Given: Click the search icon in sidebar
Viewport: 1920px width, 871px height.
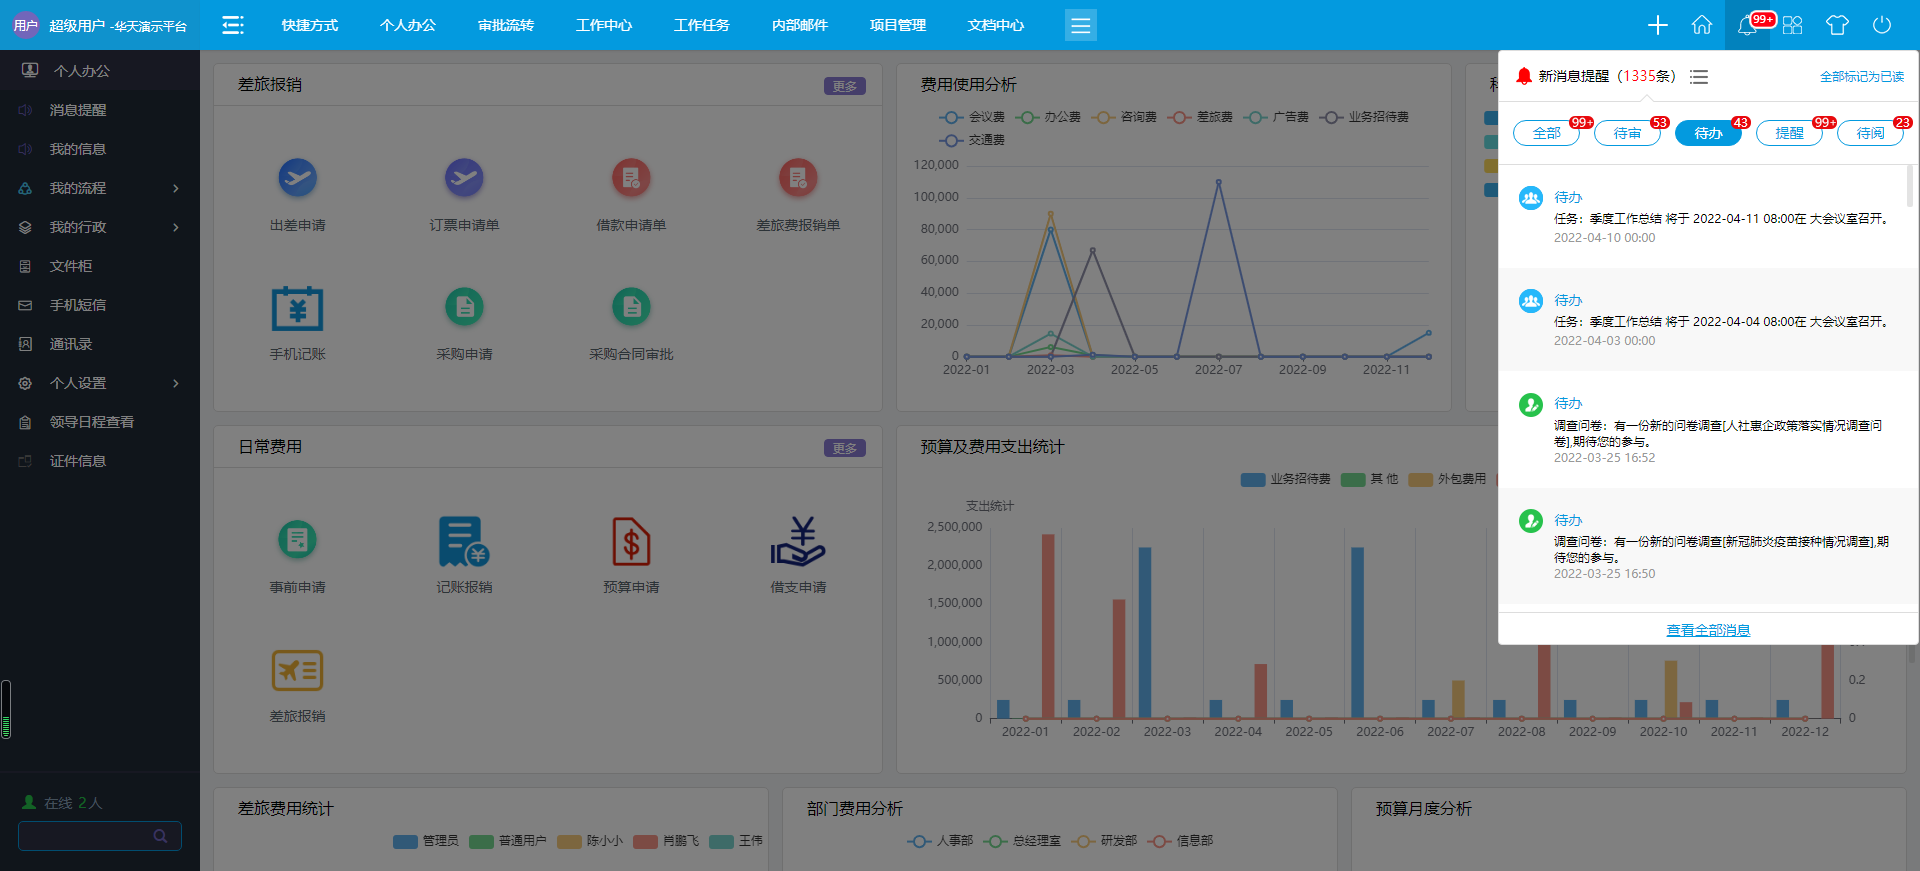Looking at the screenshot, I should coord(160,836).
